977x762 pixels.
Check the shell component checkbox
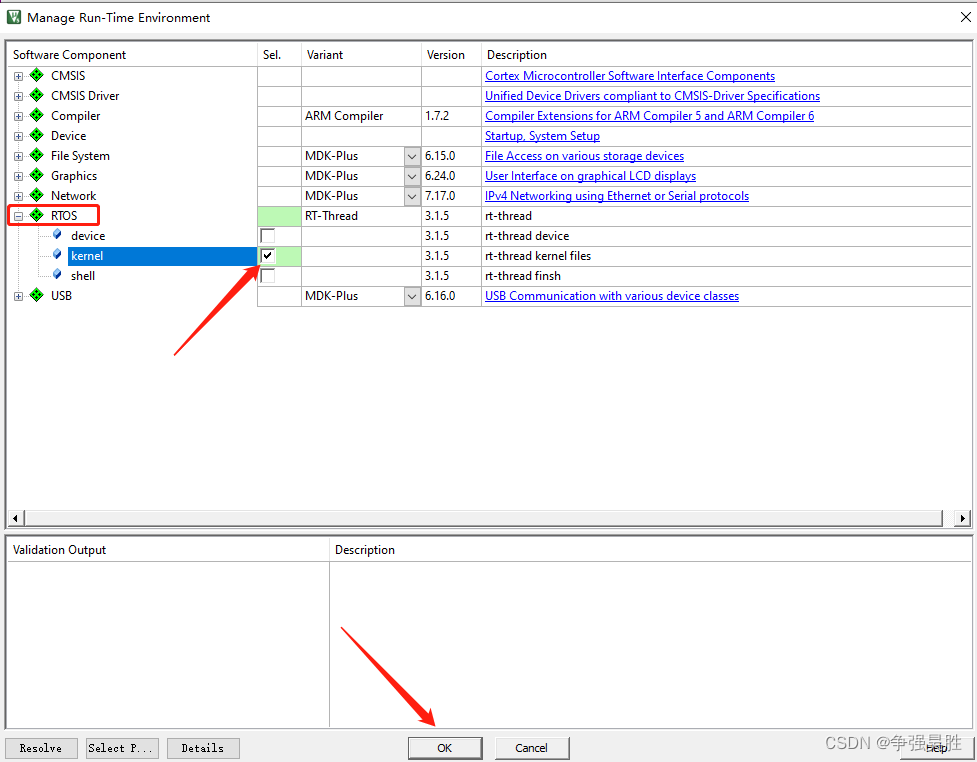[x=266, y=276]
